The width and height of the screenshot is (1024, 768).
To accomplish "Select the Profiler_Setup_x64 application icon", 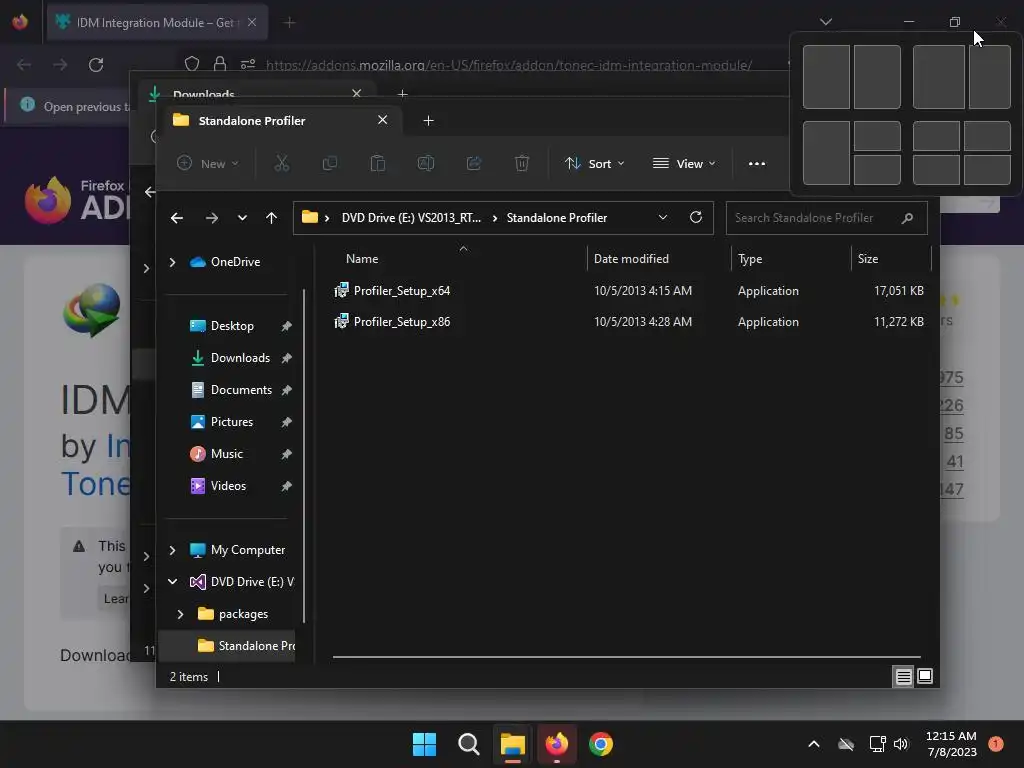I will 341,291.
